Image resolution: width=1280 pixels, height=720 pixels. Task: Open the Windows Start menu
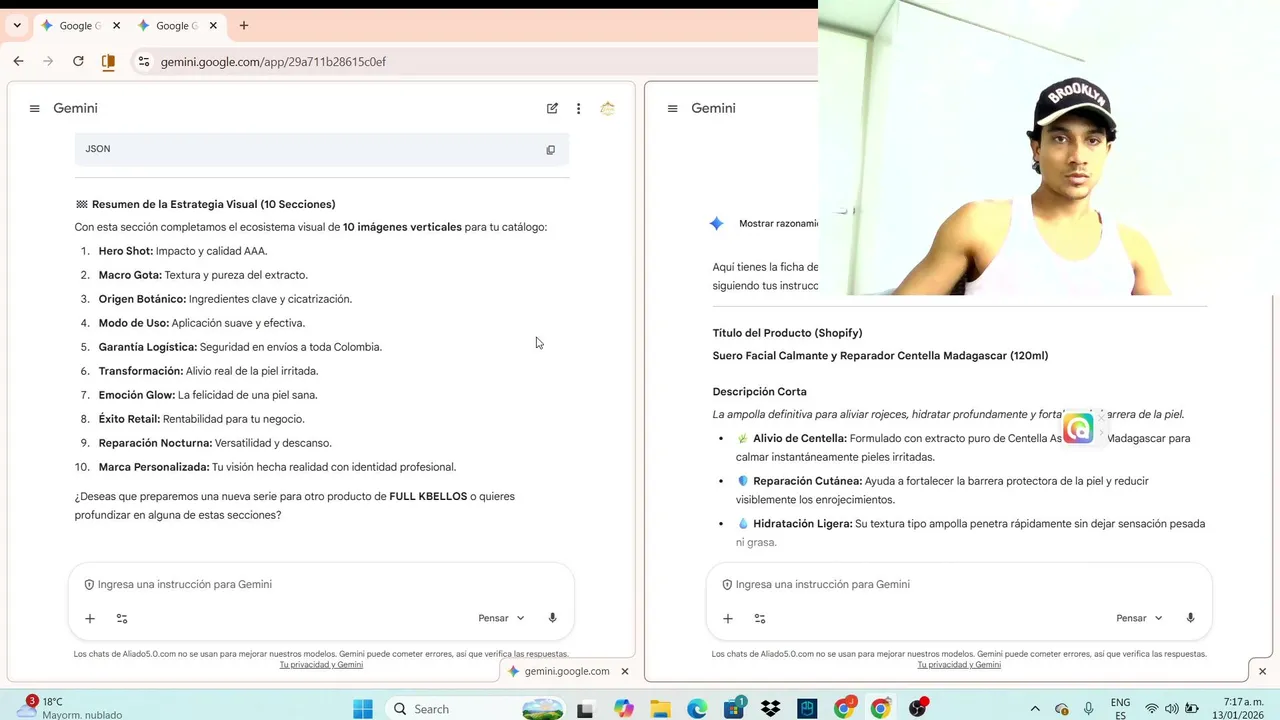coord(363,709)
